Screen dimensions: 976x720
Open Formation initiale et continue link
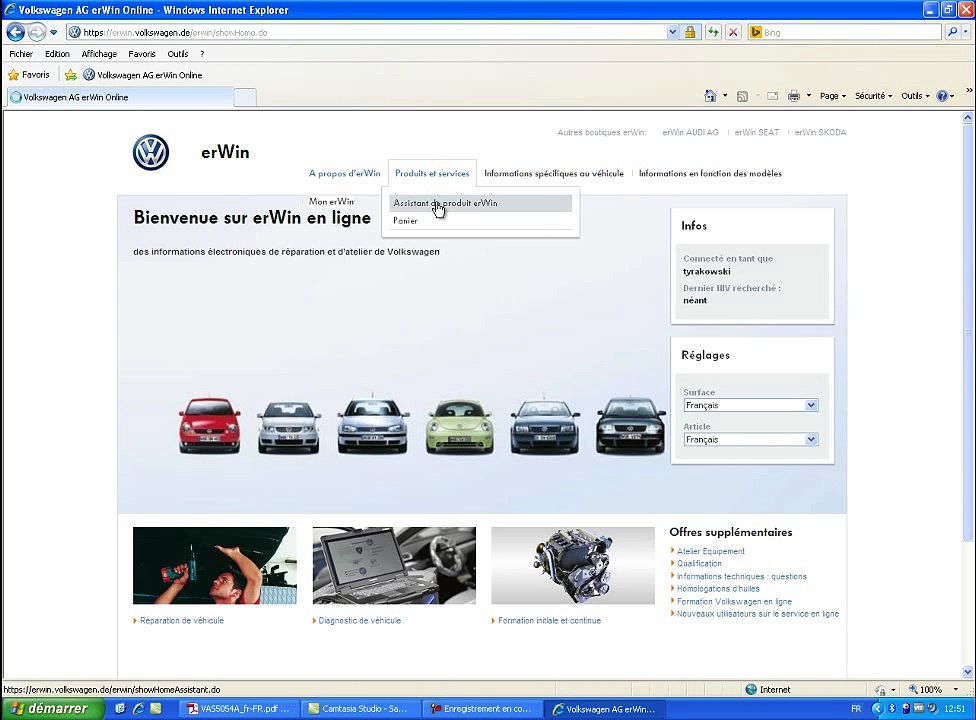point(549,620)
